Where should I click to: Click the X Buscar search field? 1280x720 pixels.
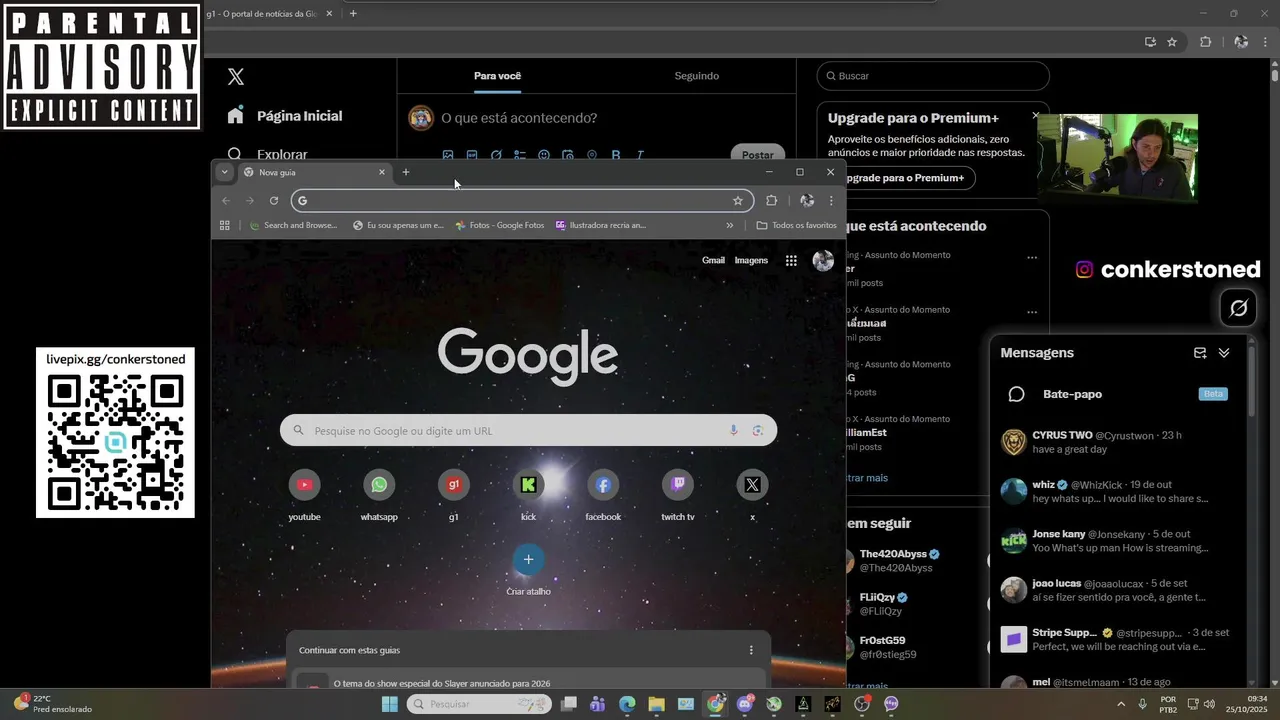coord(933,76)
